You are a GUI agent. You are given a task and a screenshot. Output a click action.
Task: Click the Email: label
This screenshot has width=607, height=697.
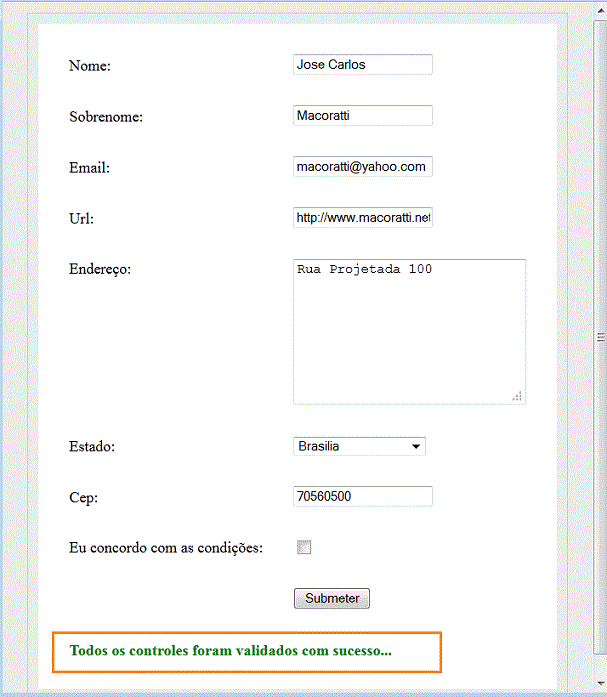[x=89, y=168]
